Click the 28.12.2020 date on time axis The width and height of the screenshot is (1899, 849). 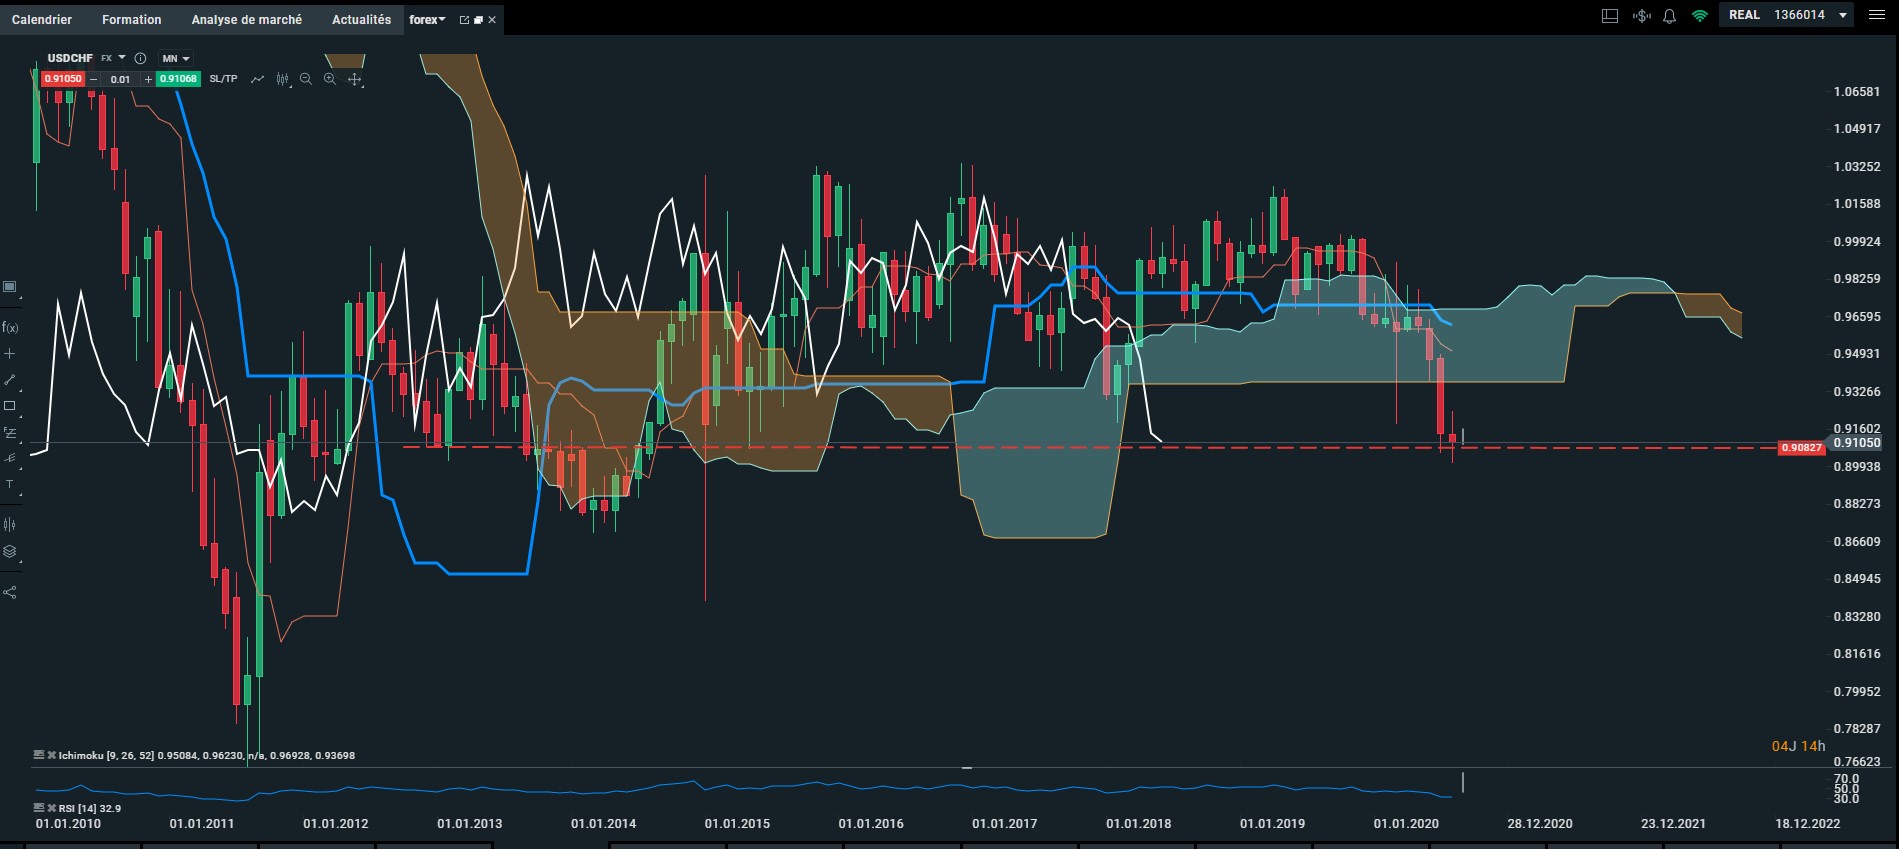click(1540, 824)
